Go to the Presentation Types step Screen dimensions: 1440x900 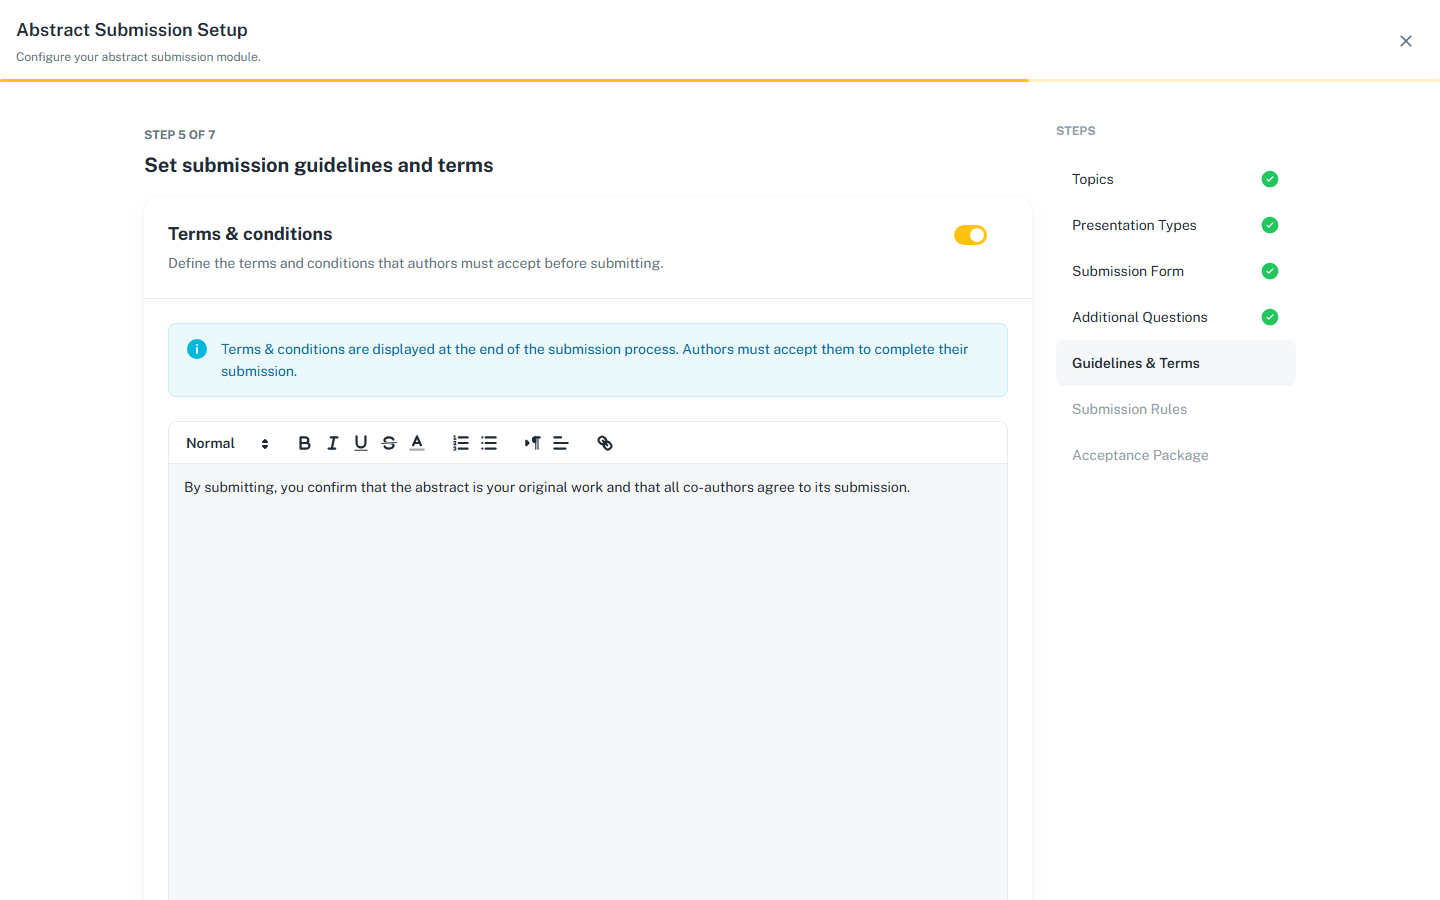point(1176,225)
